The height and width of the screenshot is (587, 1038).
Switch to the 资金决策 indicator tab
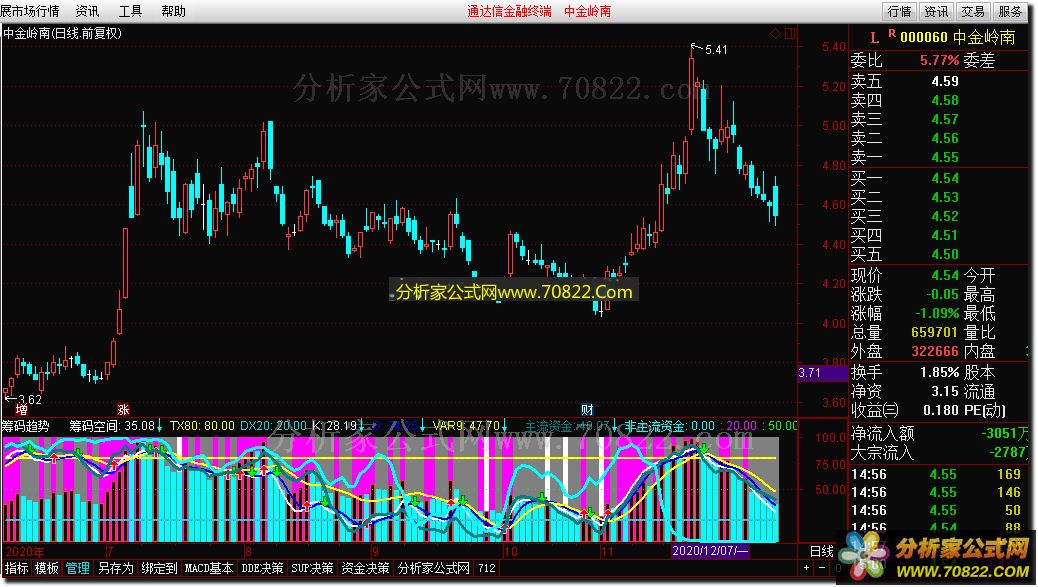pyautogui.click(x=365, y=568)
